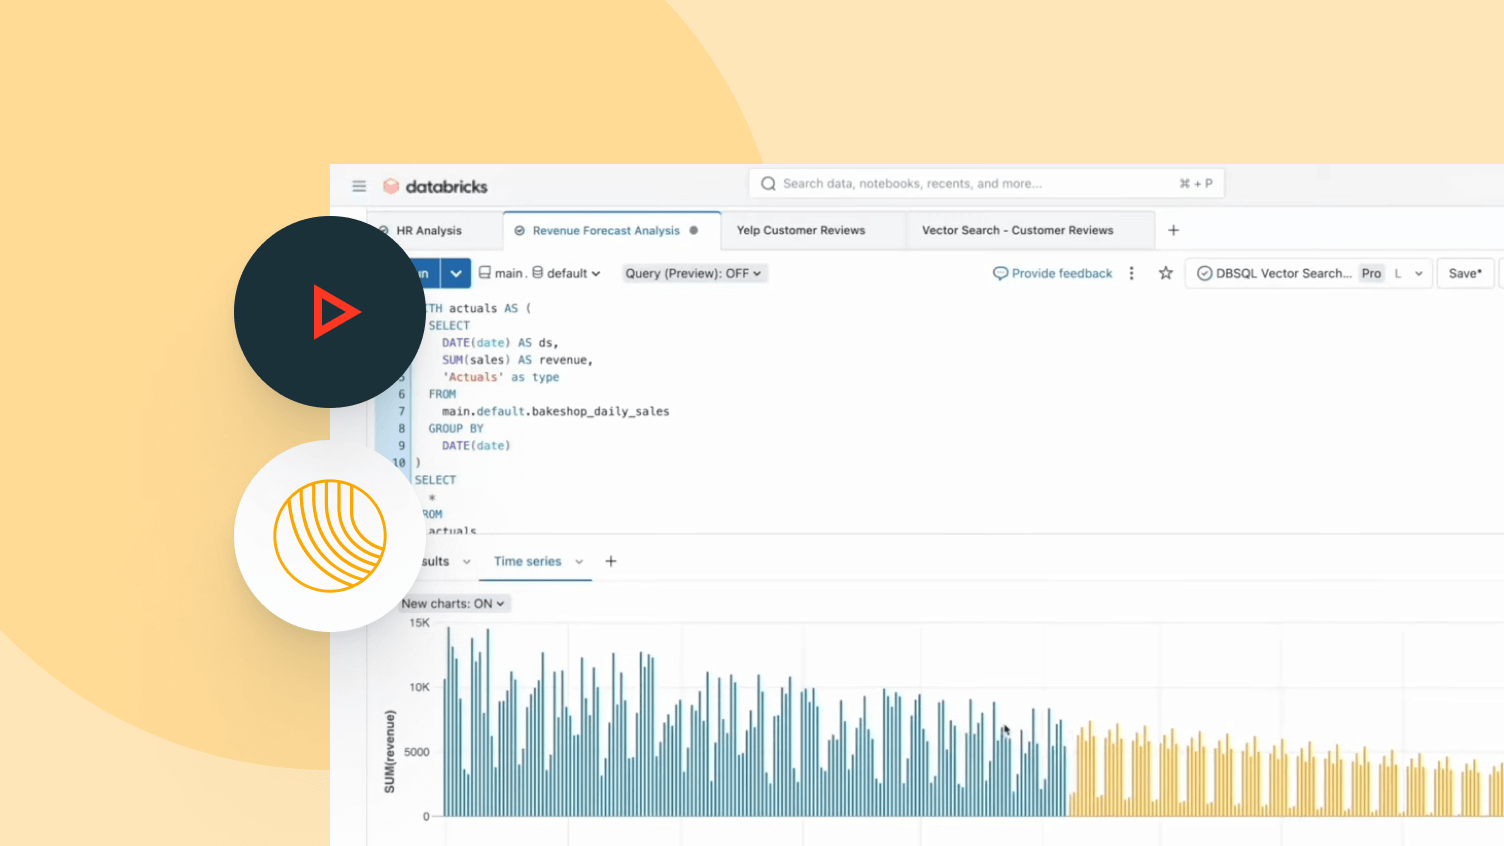This screenshot has width=1504, height=846.
Task: Open the hamburger sidebar menu
Action: [x=359, y=186]
